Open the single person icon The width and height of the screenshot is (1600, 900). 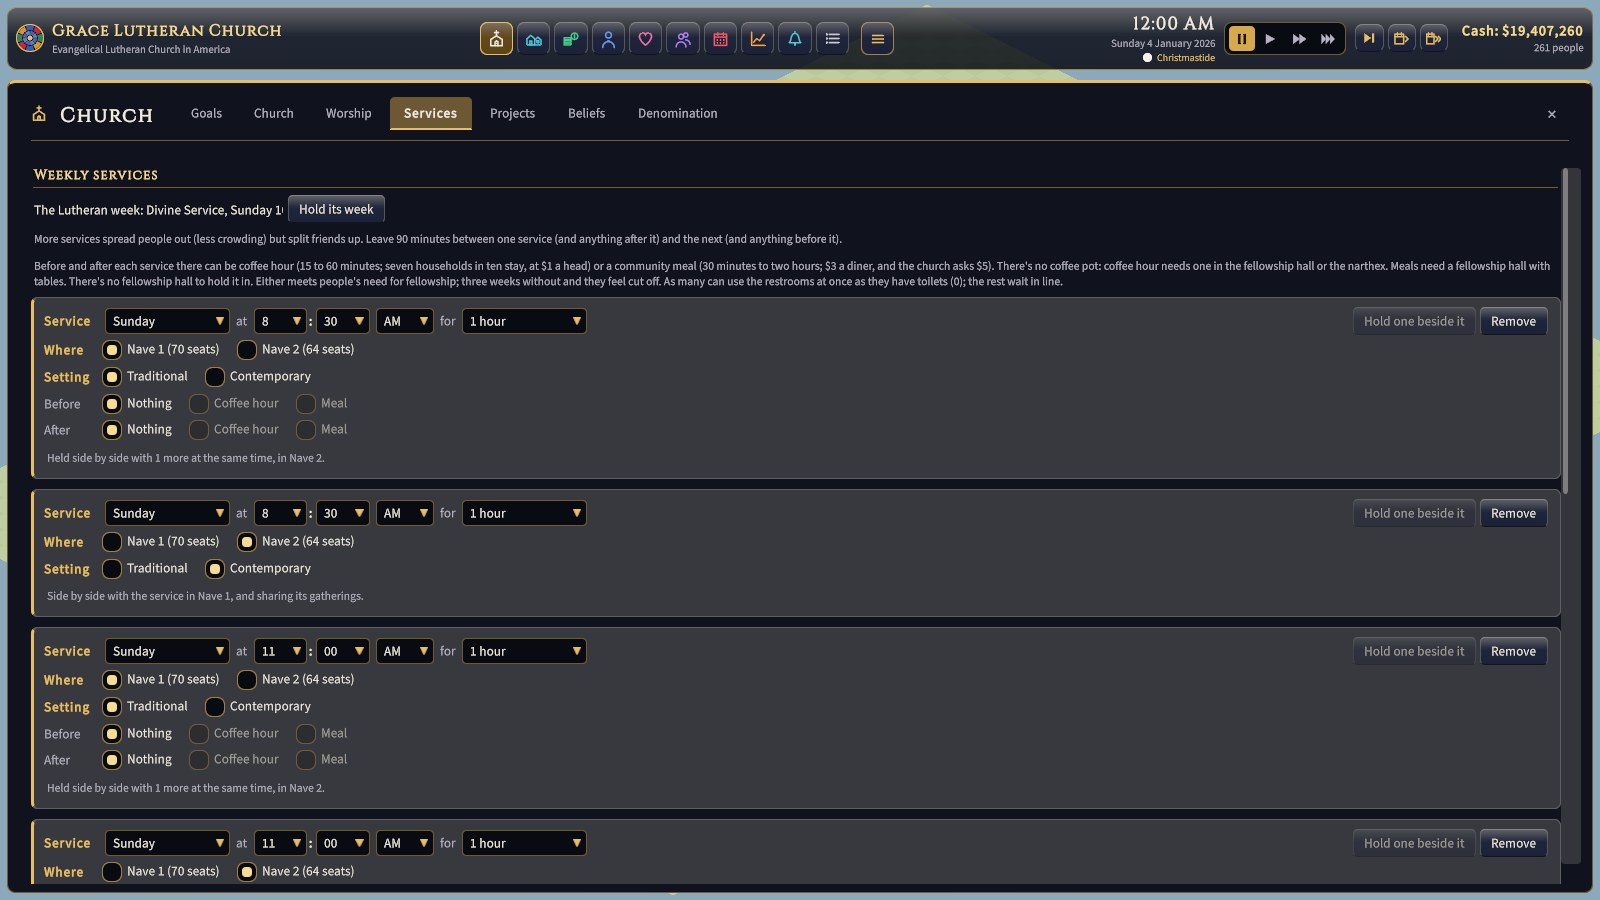608,39
